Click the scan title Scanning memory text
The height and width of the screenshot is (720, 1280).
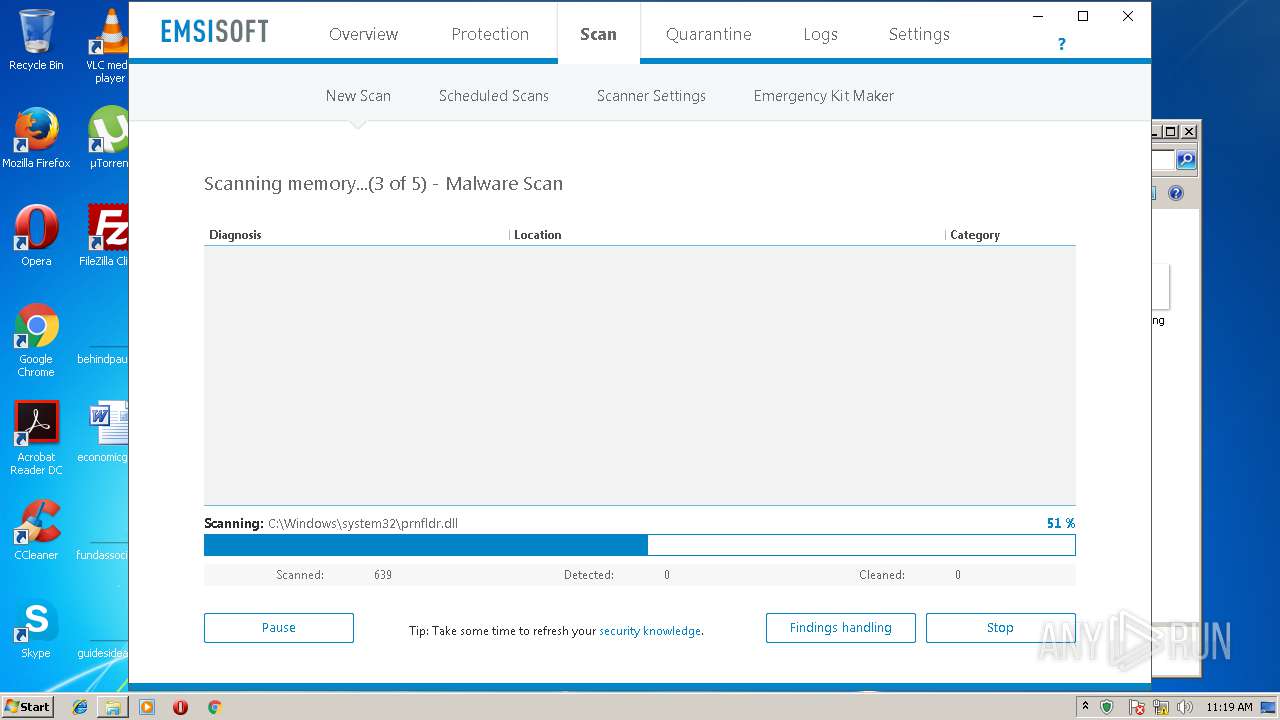(384, 184)
